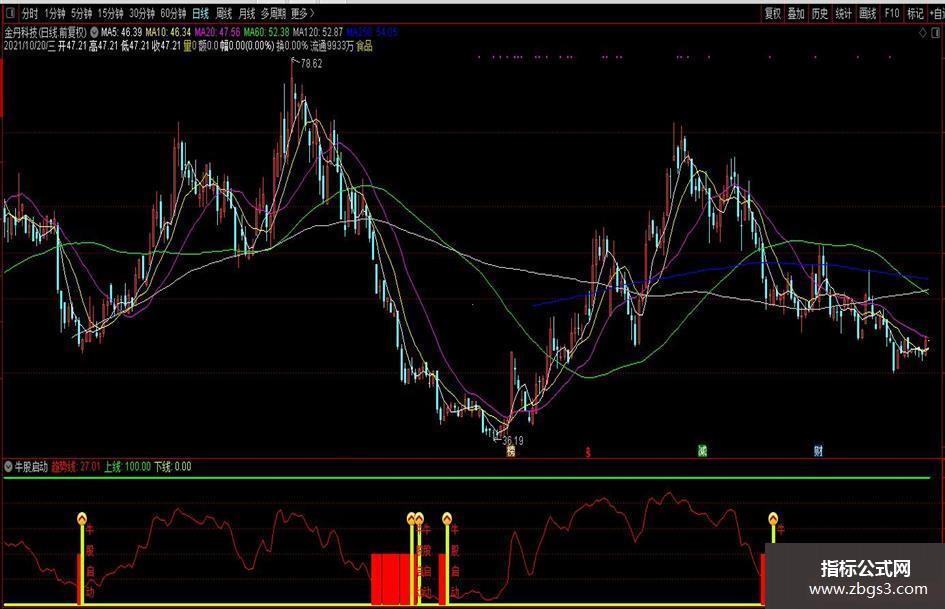Click the panel icon left of 分时
945x609 pixels.
click(x=9, y=14)
